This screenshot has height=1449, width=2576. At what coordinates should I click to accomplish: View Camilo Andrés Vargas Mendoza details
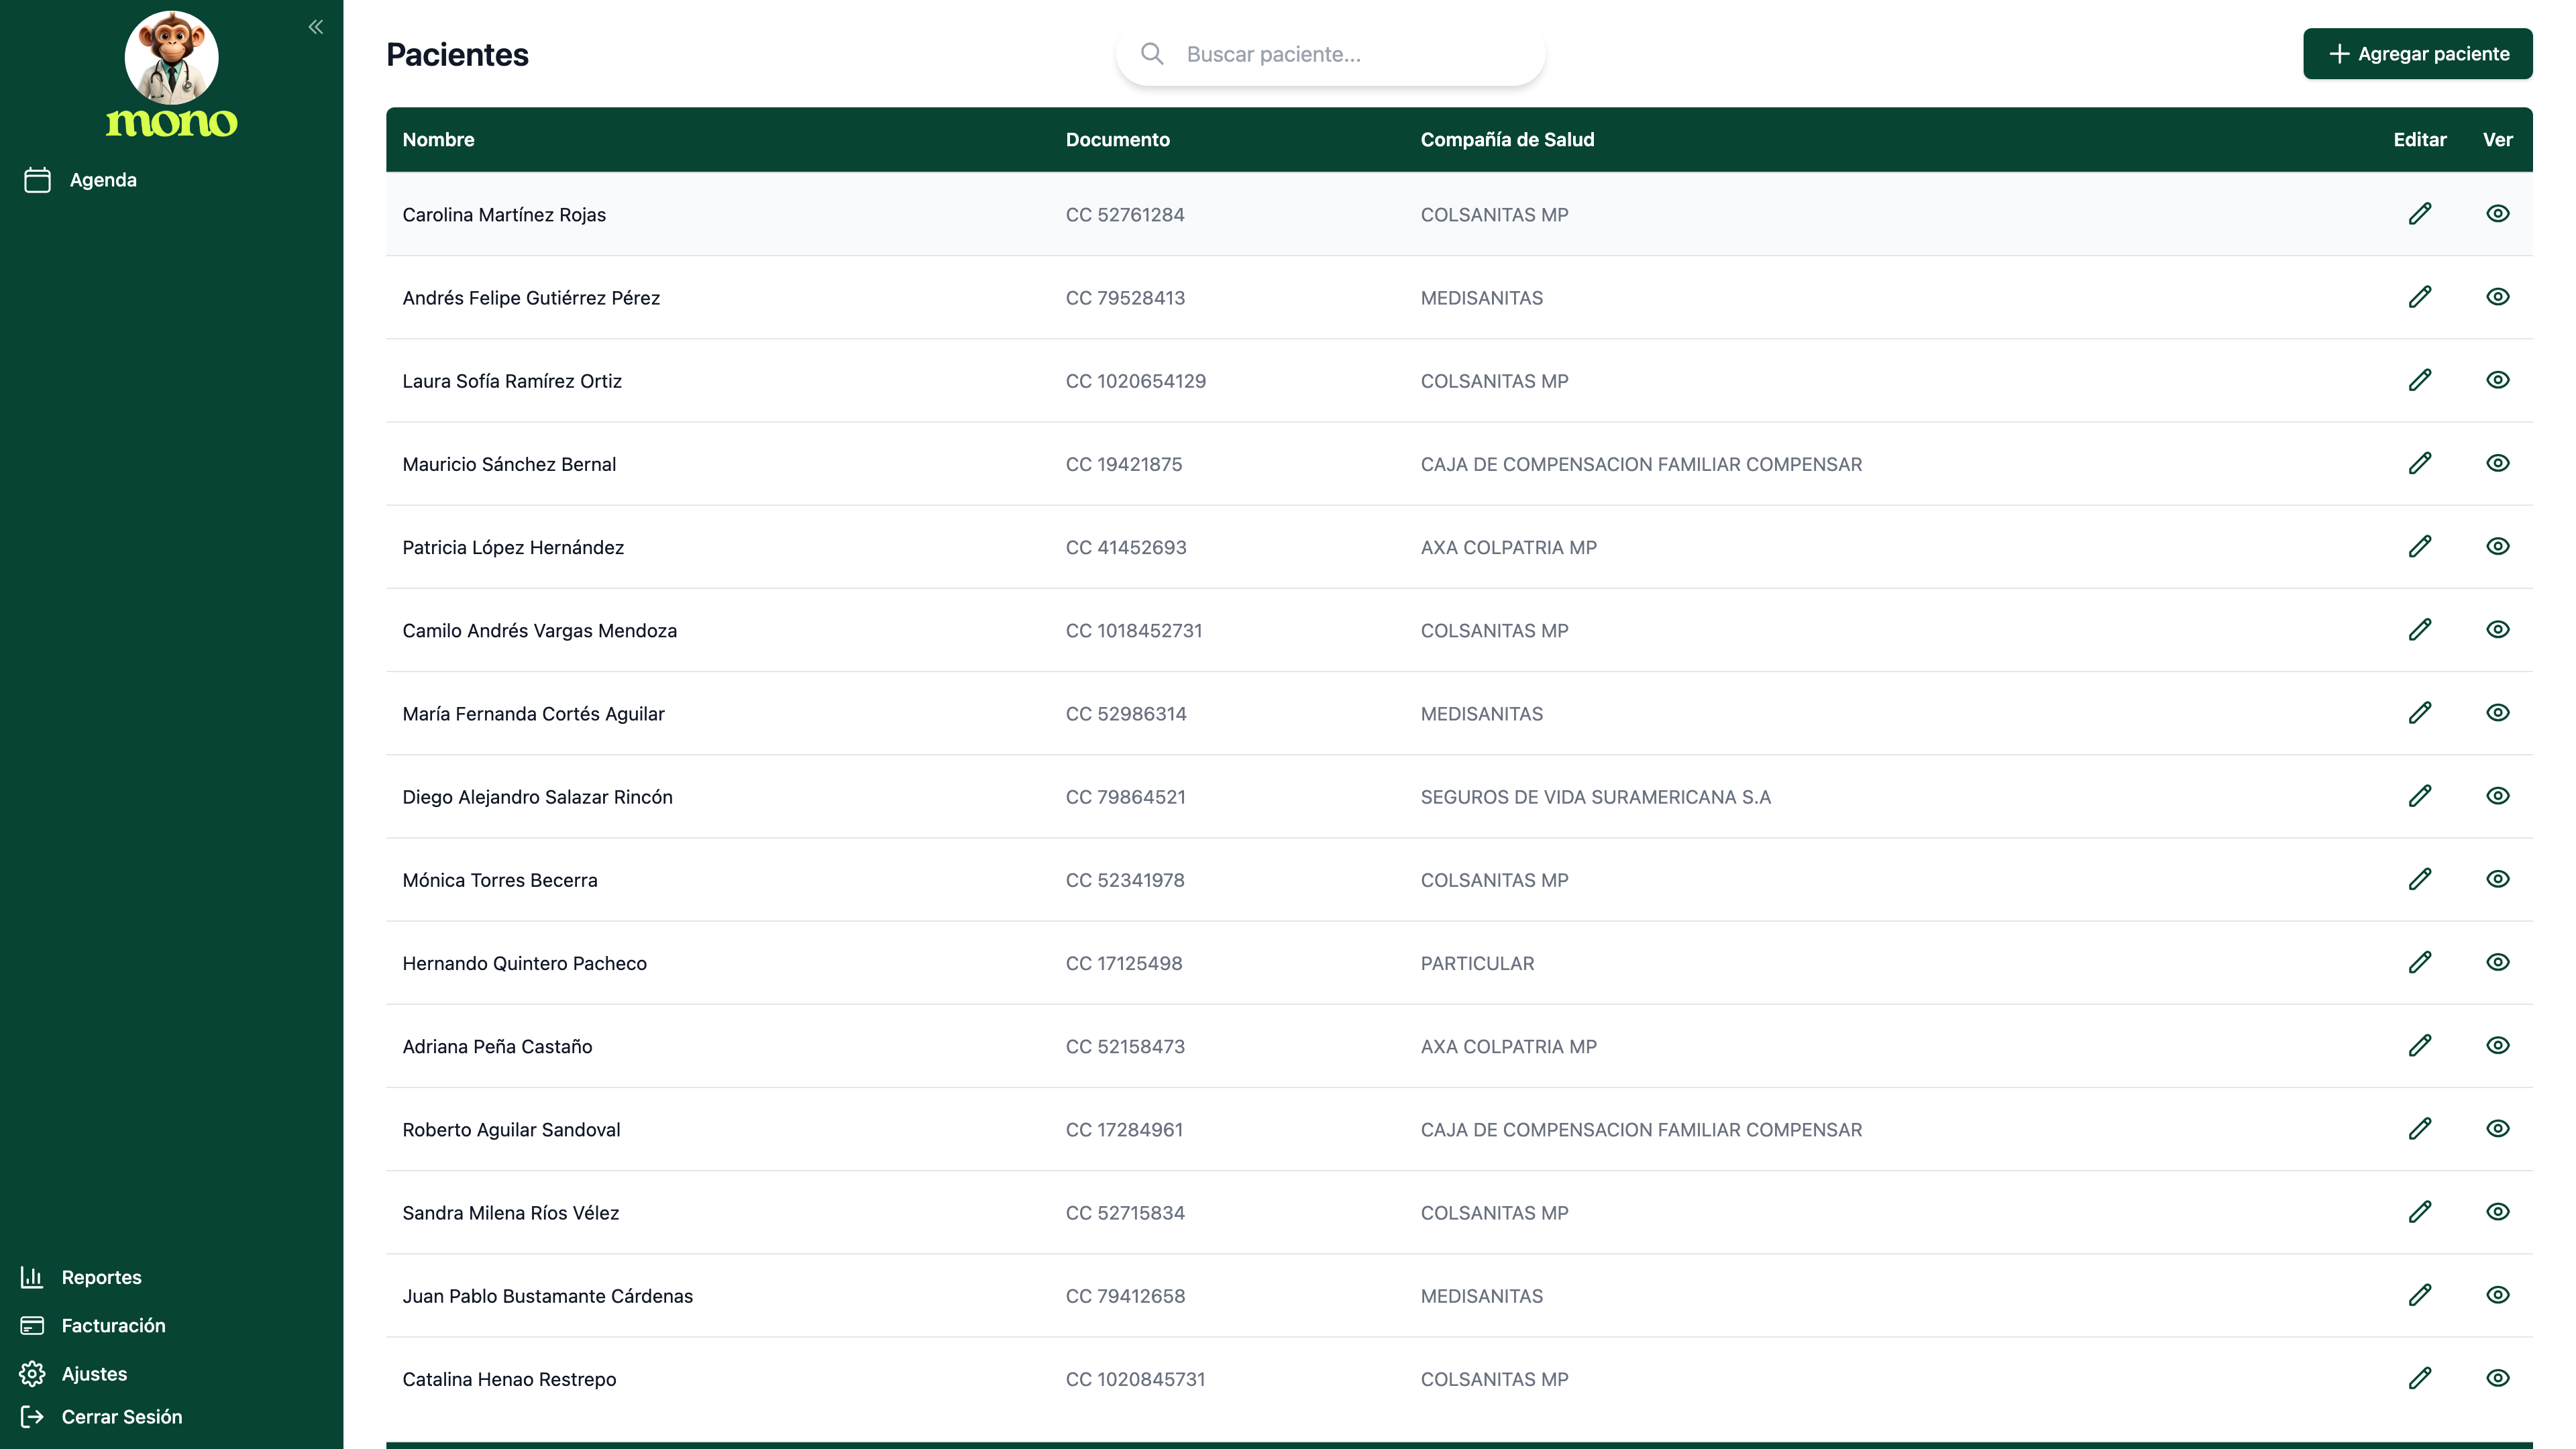pos(2497,629)
